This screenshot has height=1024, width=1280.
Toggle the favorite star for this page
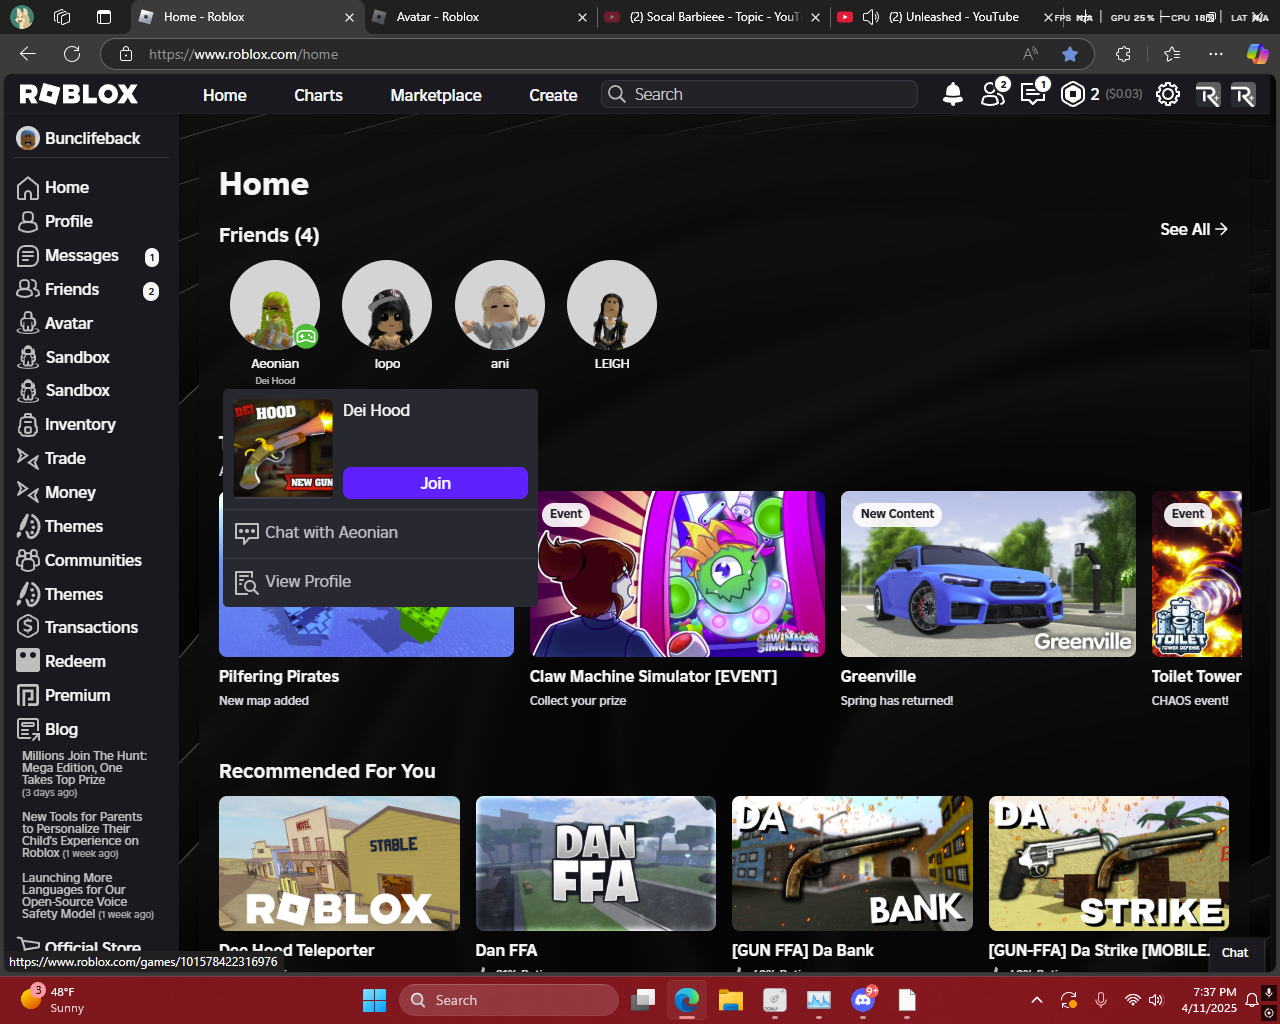pos(1070,54)
